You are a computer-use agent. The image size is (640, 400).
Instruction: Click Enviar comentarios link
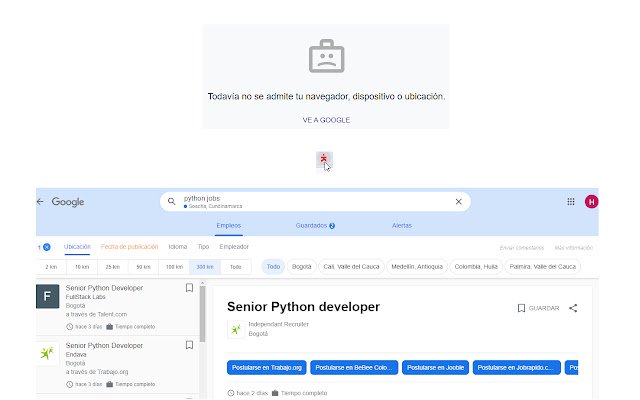[522, 248]
